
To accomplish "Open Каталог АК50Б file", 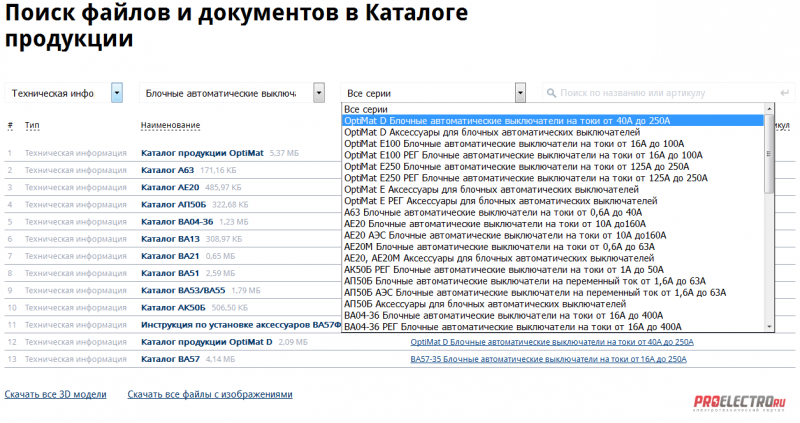I will 173,308.
